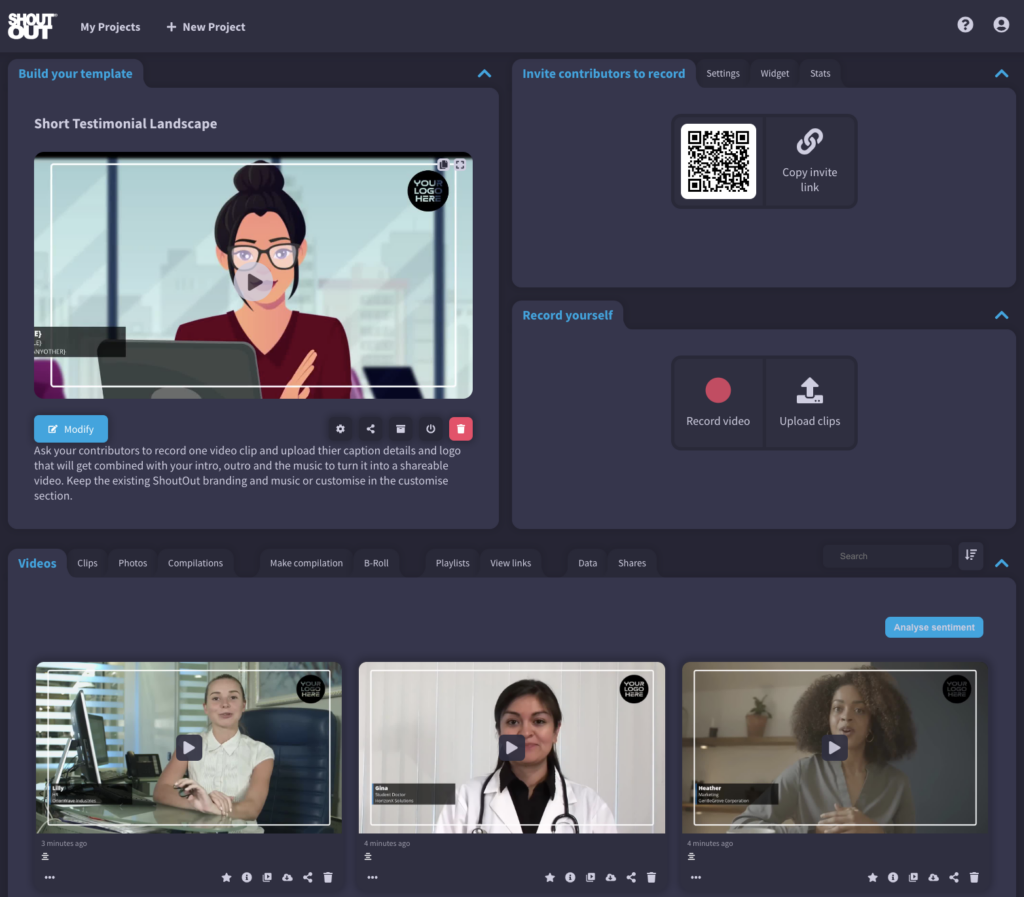Image resolution: width=1024 pixels, height=897 pixels.
Task: Click the Analyse sentiment button
Action: [934, 627]
